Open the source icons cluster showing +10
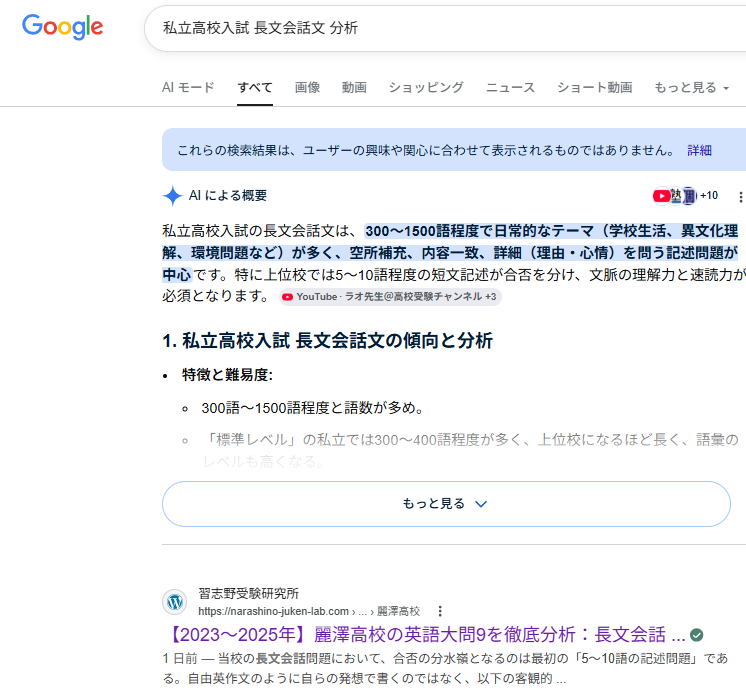 (685, 196)
